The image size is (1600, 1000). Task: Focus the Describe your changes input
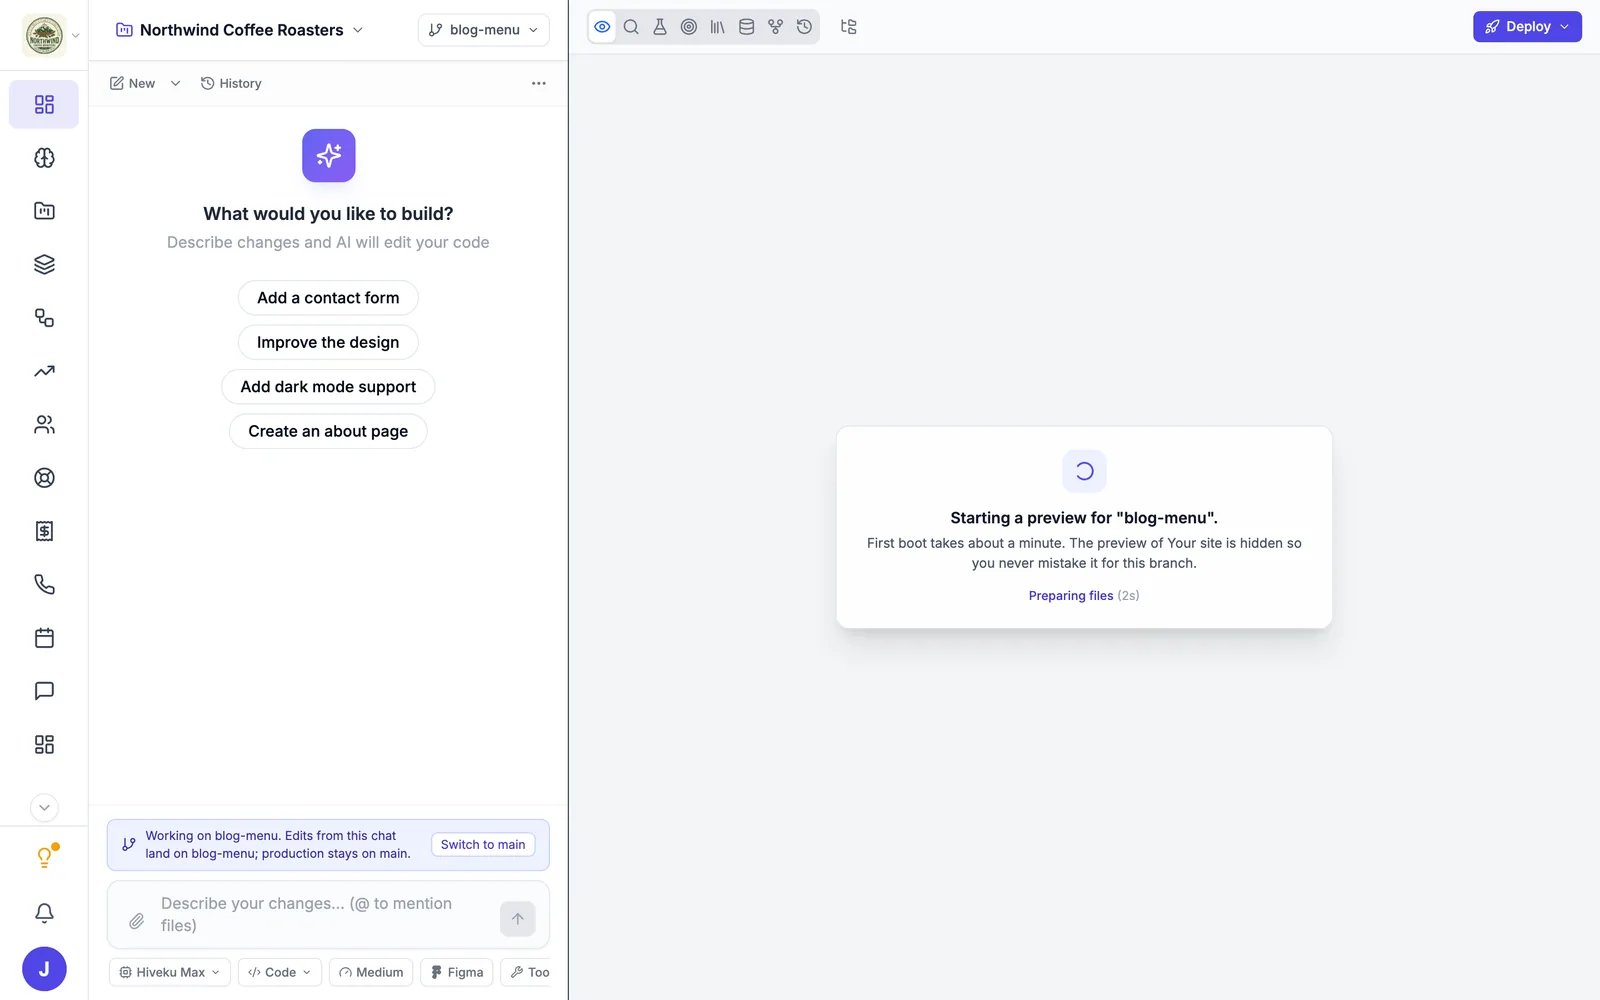pyautogui.click(x=320, y=914)
